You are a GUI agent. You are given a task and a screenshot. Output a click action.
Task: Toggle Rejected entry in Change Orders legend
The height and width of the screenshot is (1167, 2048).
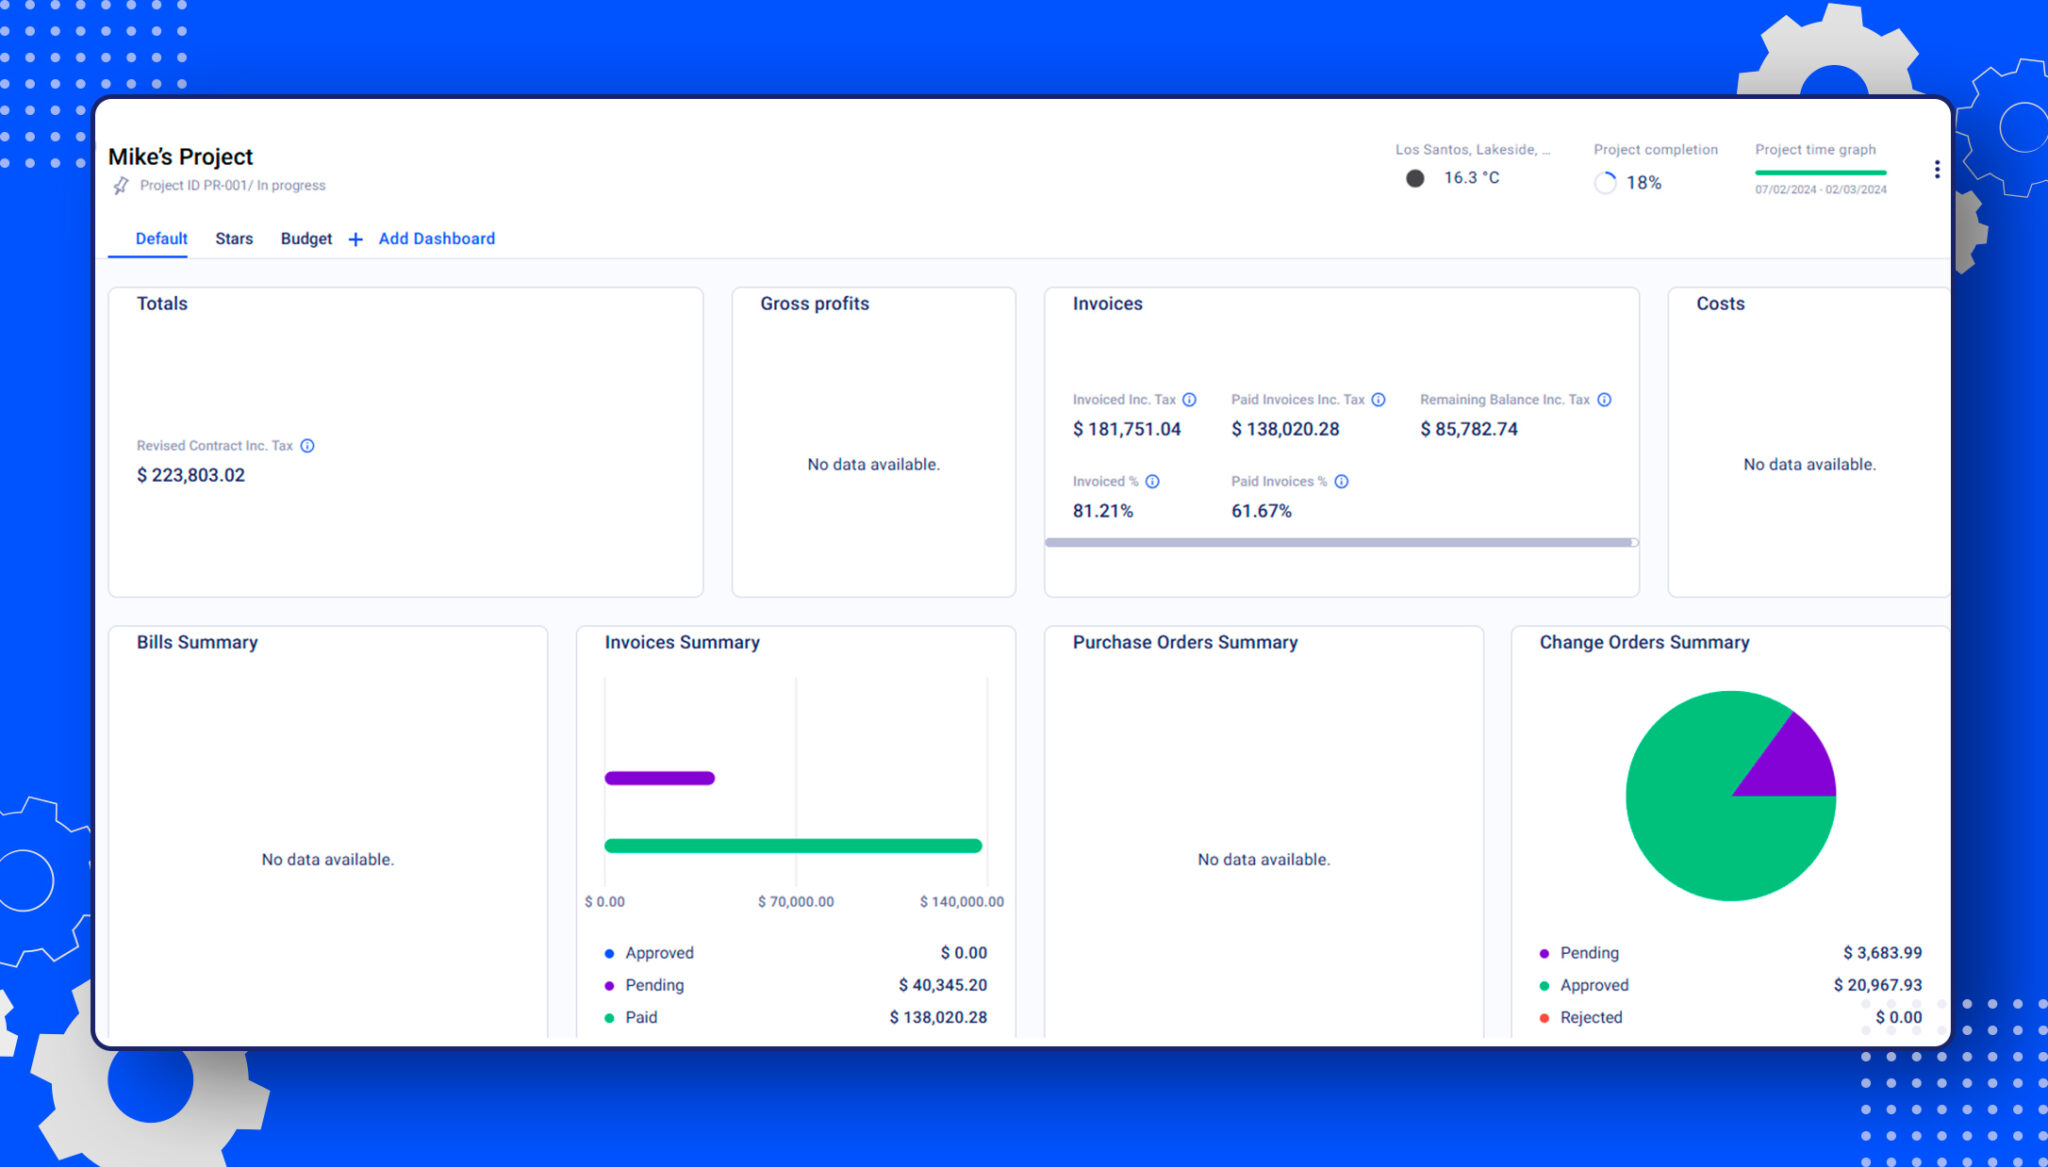click(x=1580, y=1017)
